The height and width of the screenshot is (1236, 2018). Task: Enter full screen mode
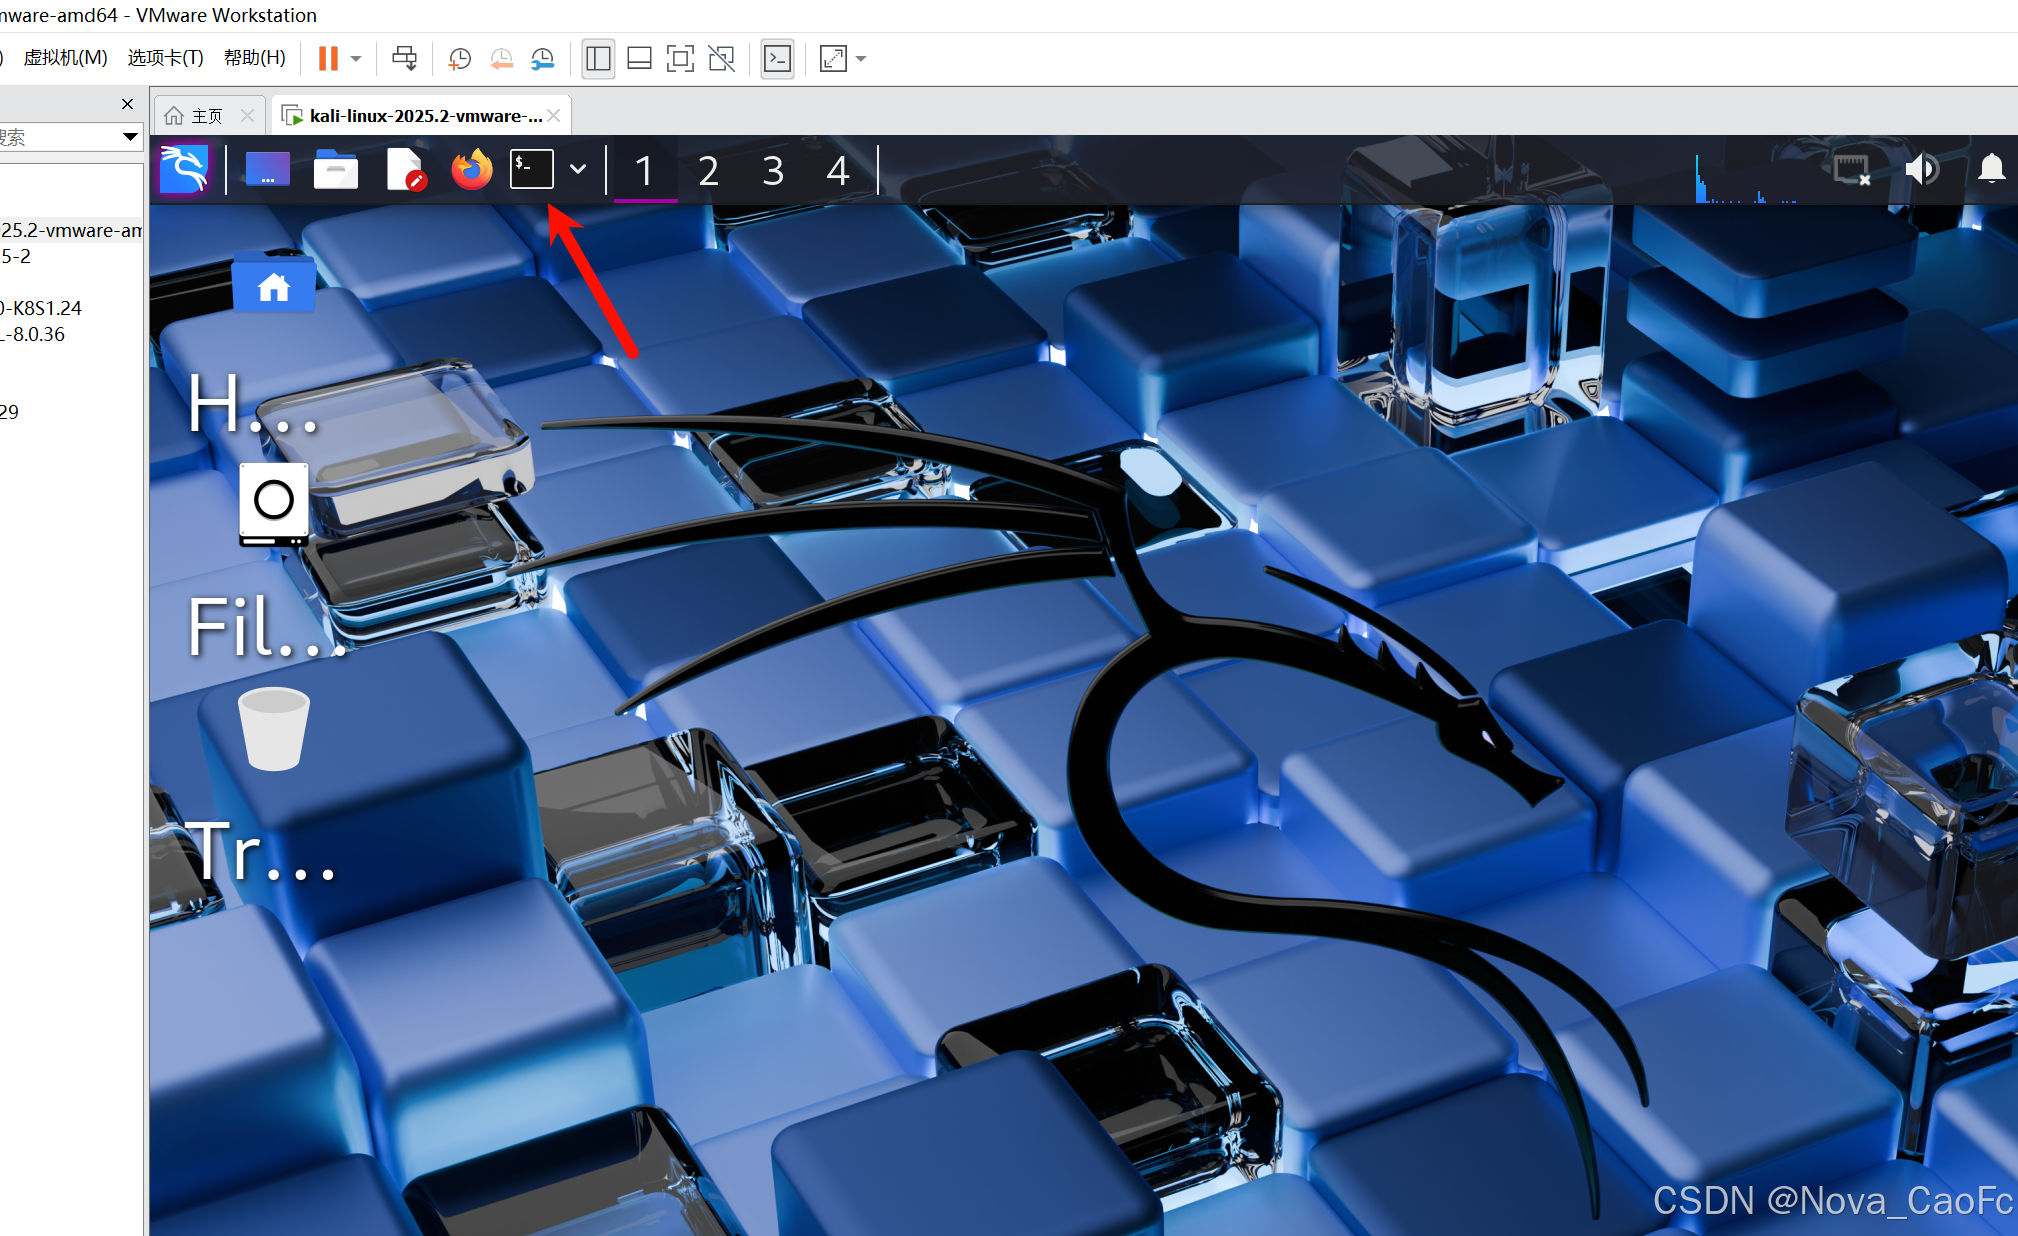point(680,59)
